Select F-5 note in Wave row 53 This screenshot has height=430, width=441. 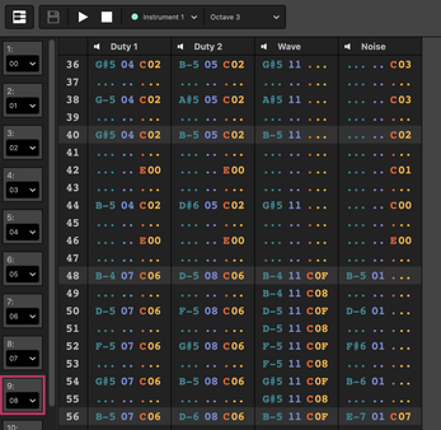(272, 364)
